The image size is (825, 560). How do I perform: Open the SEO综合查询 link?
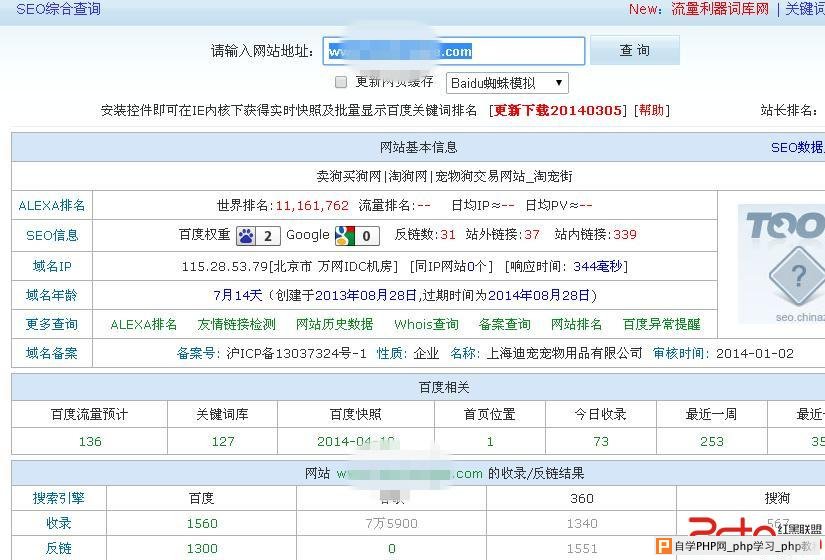pos(58,9)
